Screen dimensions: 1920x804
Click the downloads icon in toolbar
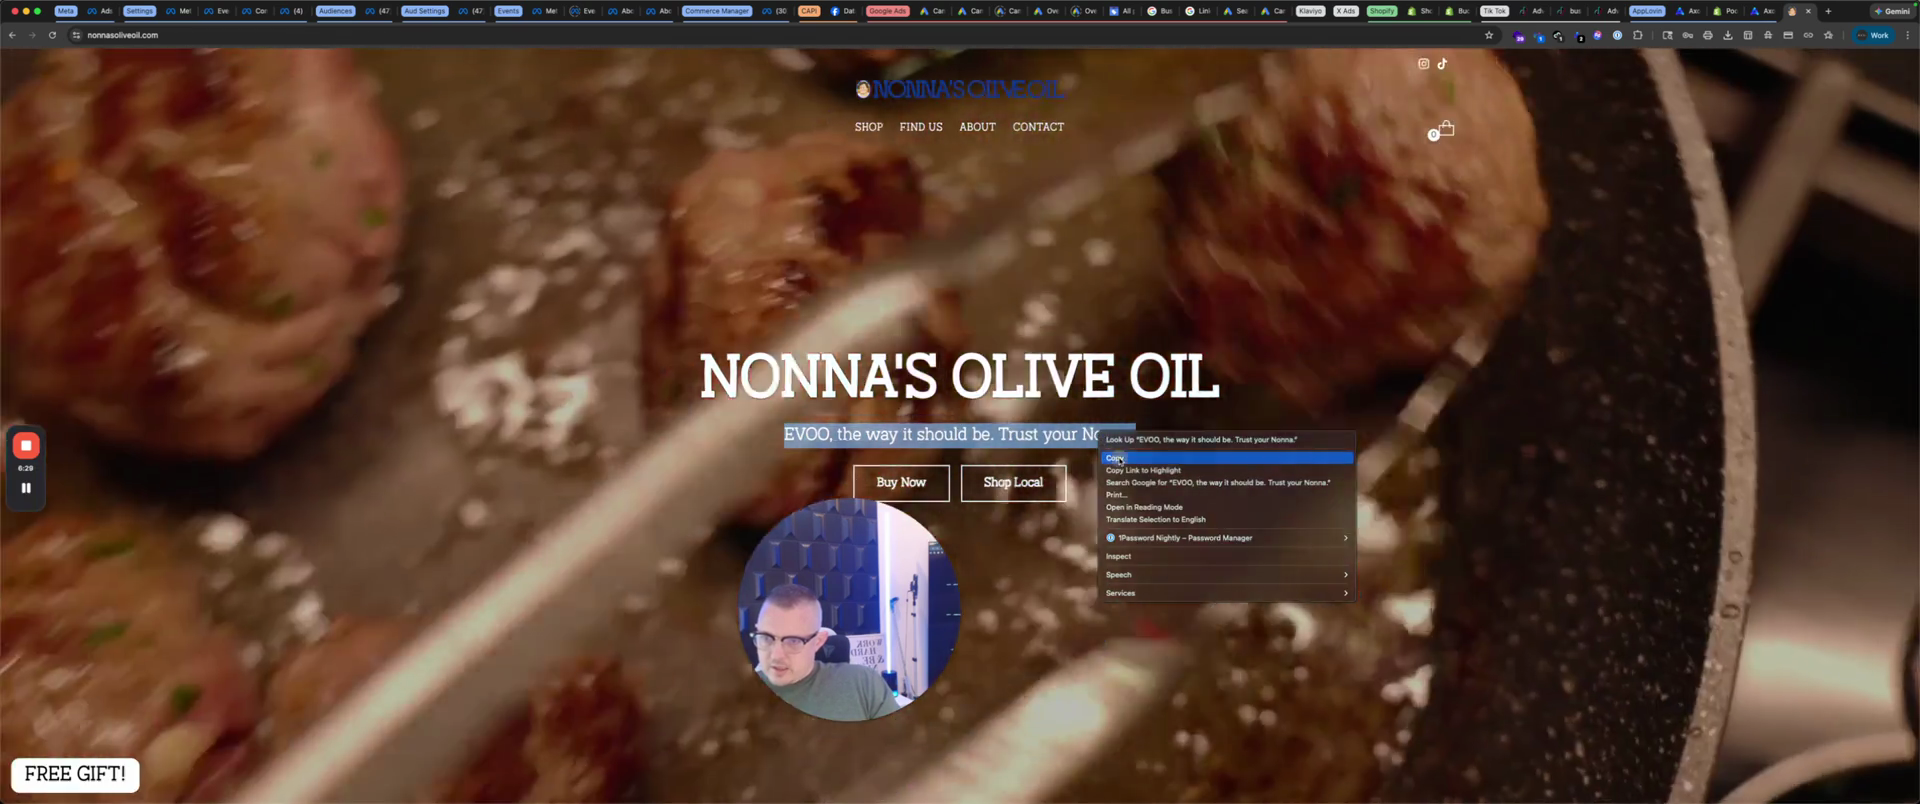click(1727, 35)
